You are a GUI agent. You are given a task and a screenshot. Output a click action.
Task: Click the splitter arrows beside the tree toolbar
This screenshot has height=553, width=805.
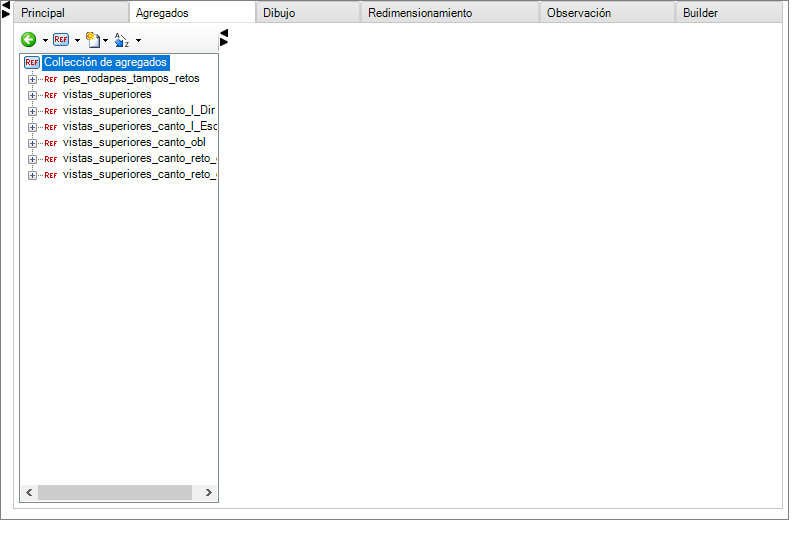point(224,37)
